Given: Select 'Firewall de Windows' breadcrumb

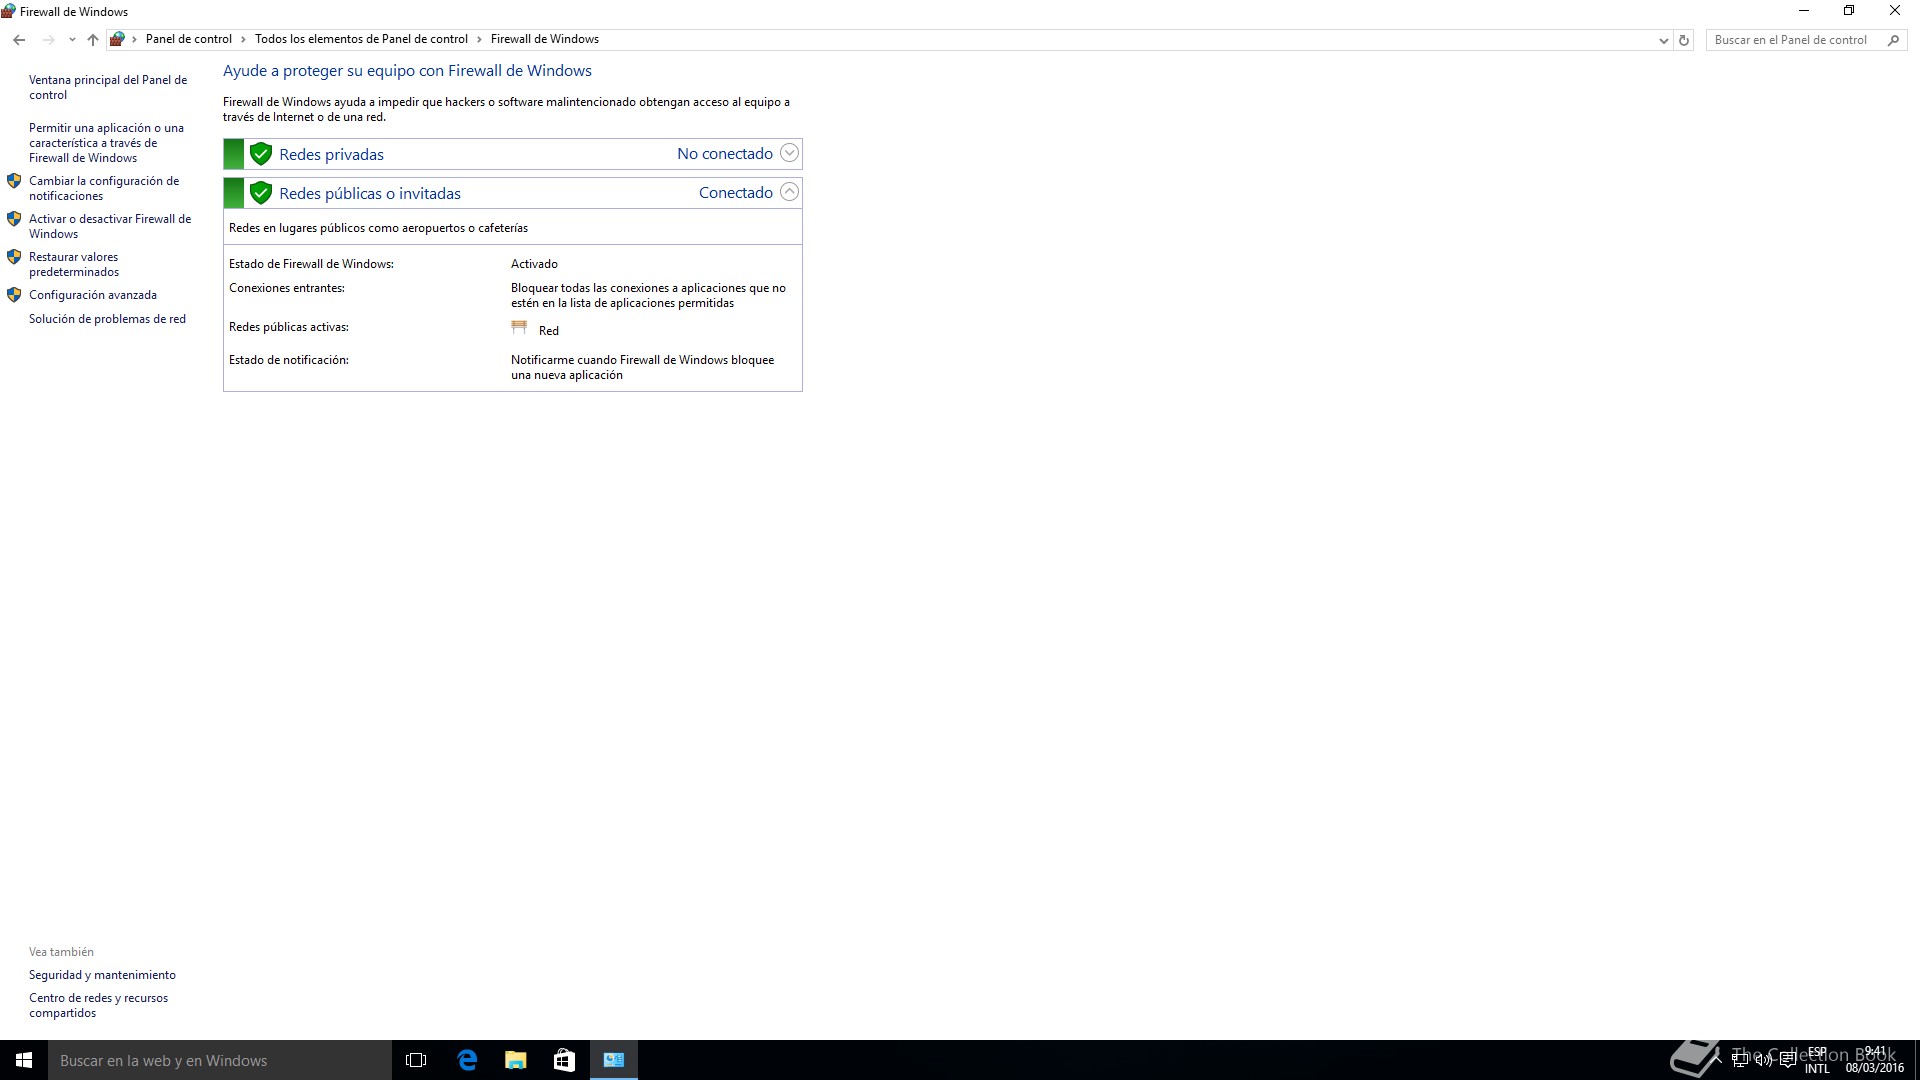Looking at the screenshot, I should click(544, 39).
